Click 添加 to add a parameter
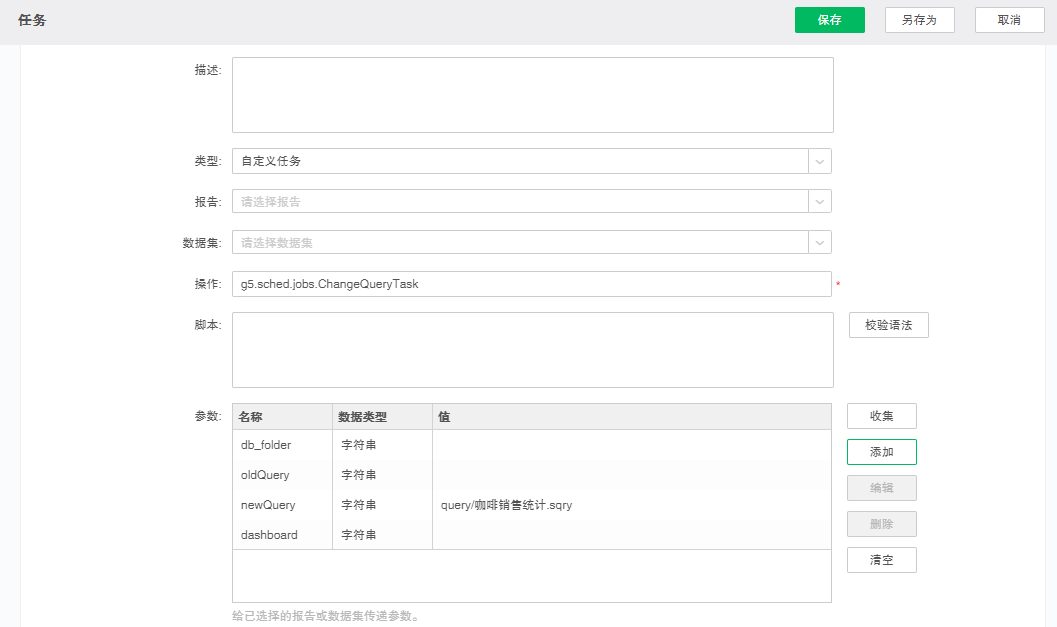The image size is (1057, 627). (x=881, y=452)
